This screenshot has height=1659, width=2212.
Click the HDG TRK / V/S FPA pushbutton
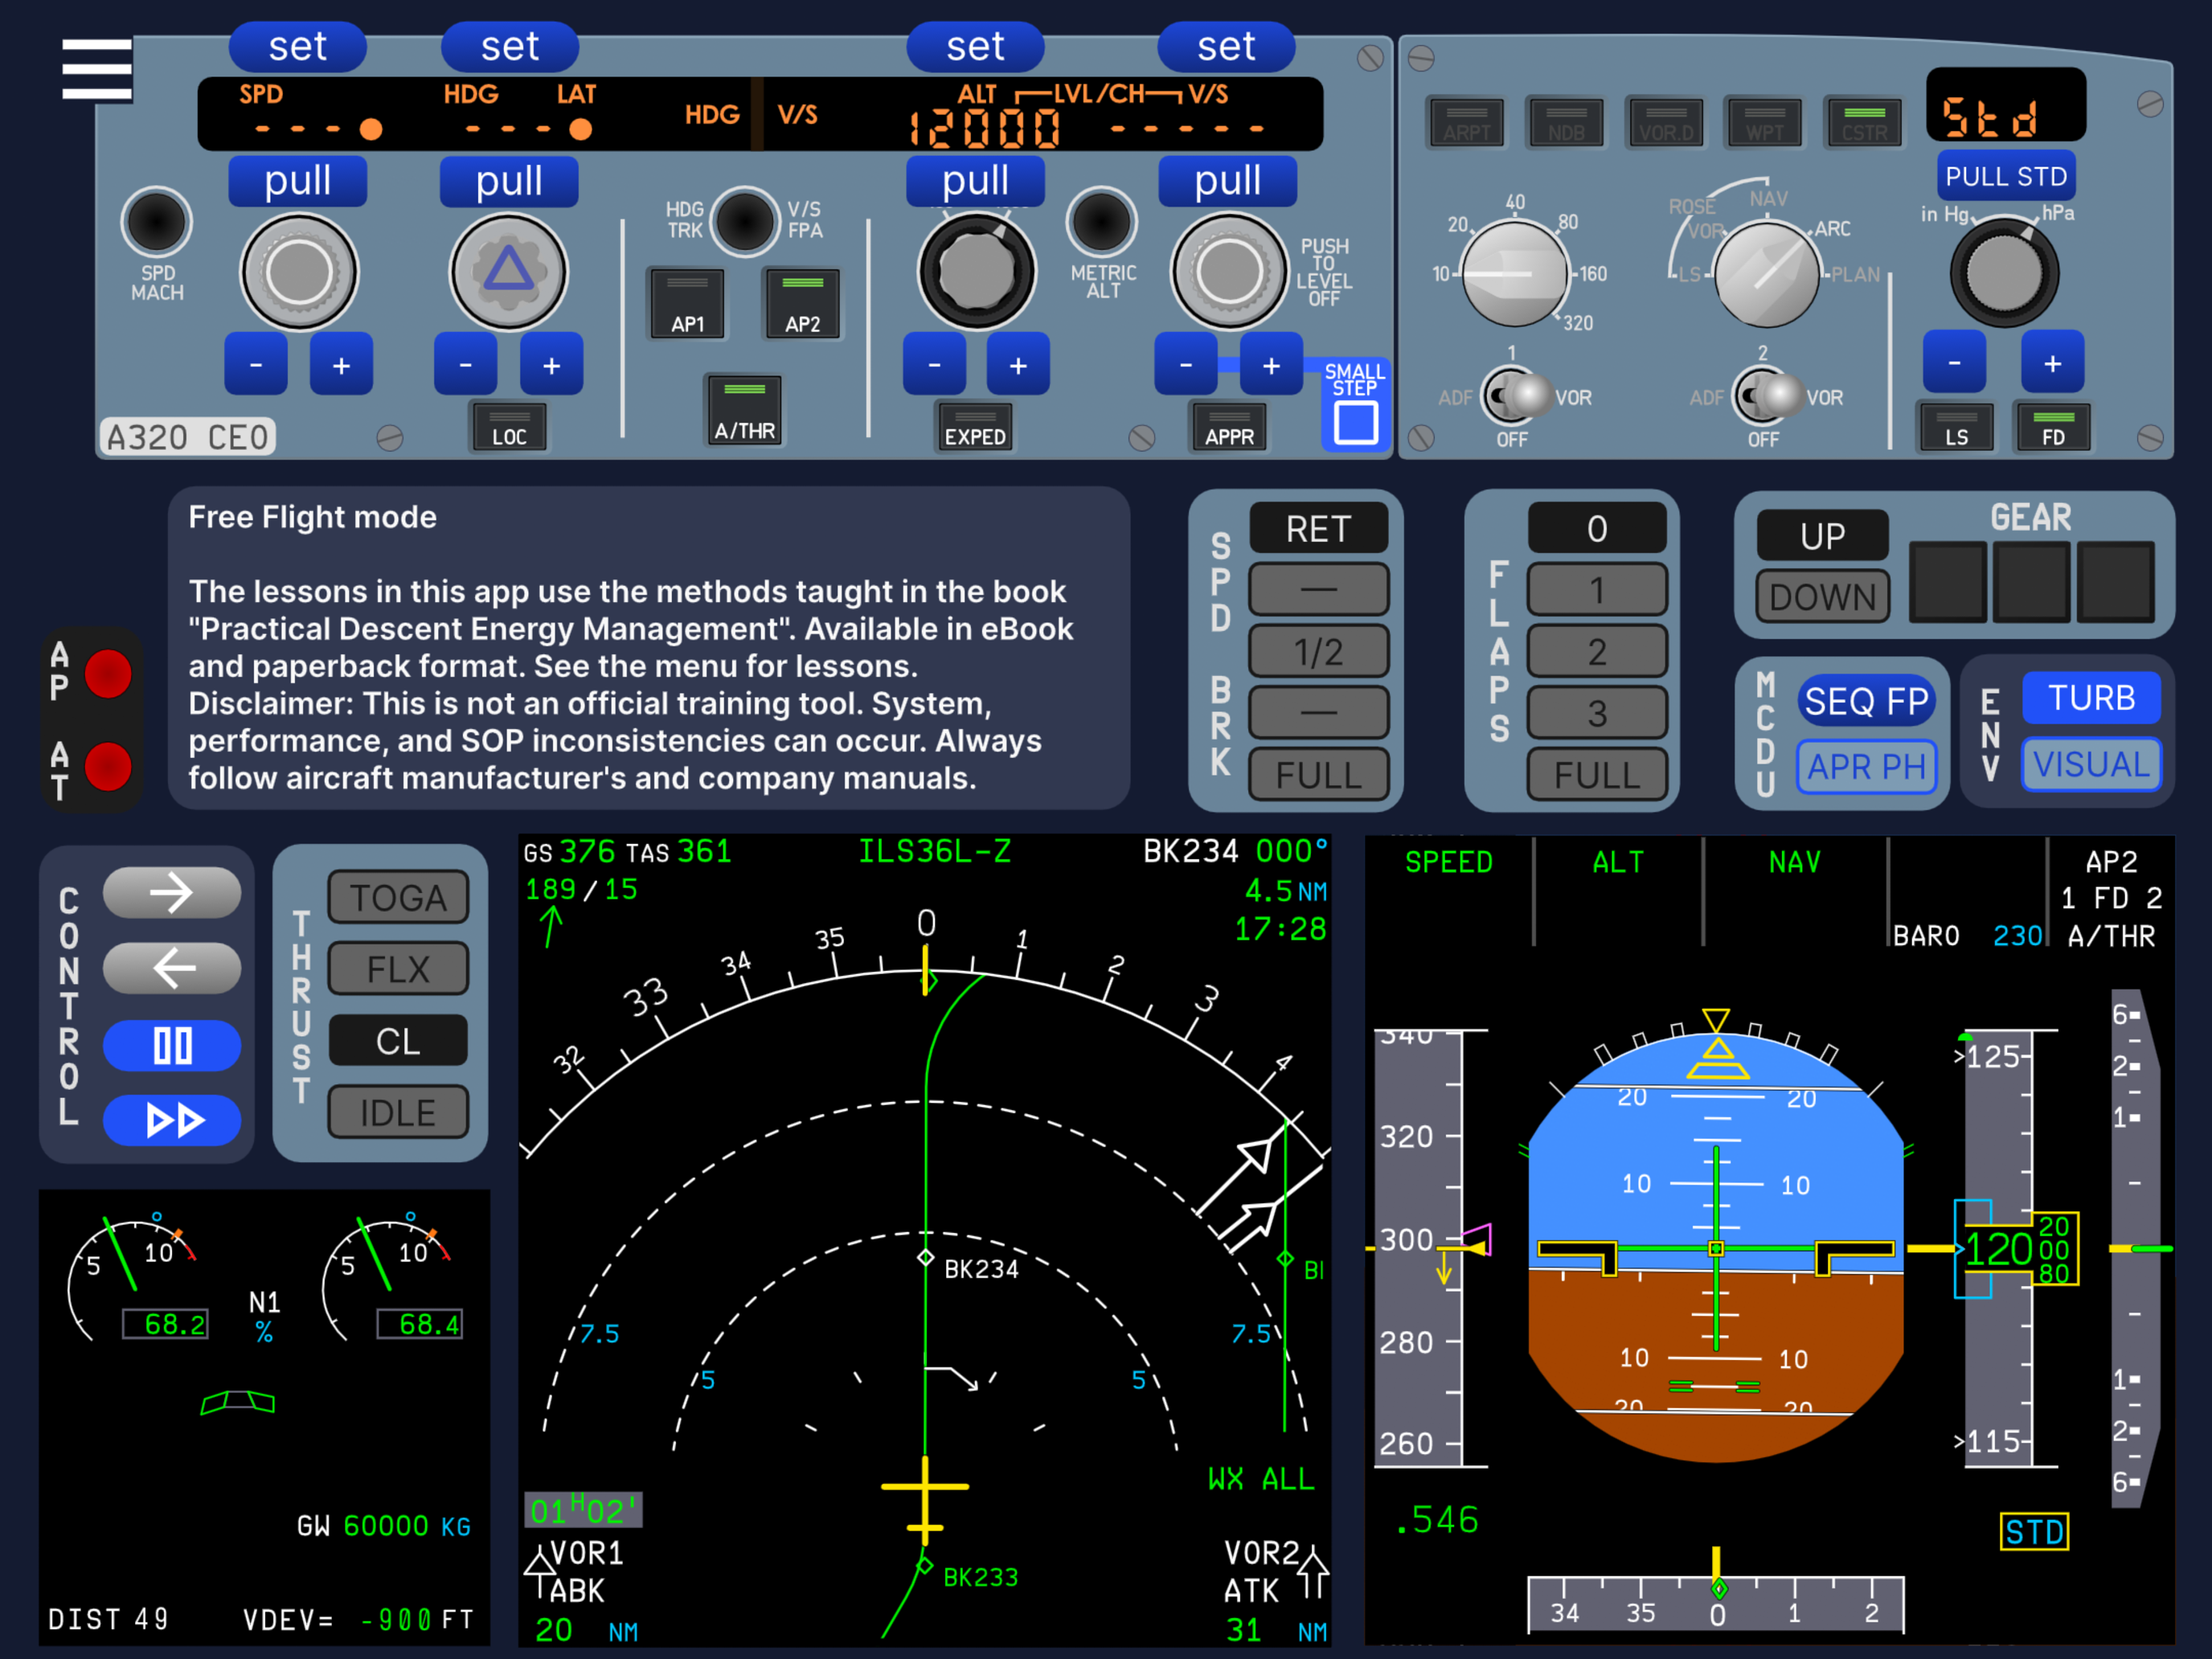pyautogui.click(x=744, y=221)
